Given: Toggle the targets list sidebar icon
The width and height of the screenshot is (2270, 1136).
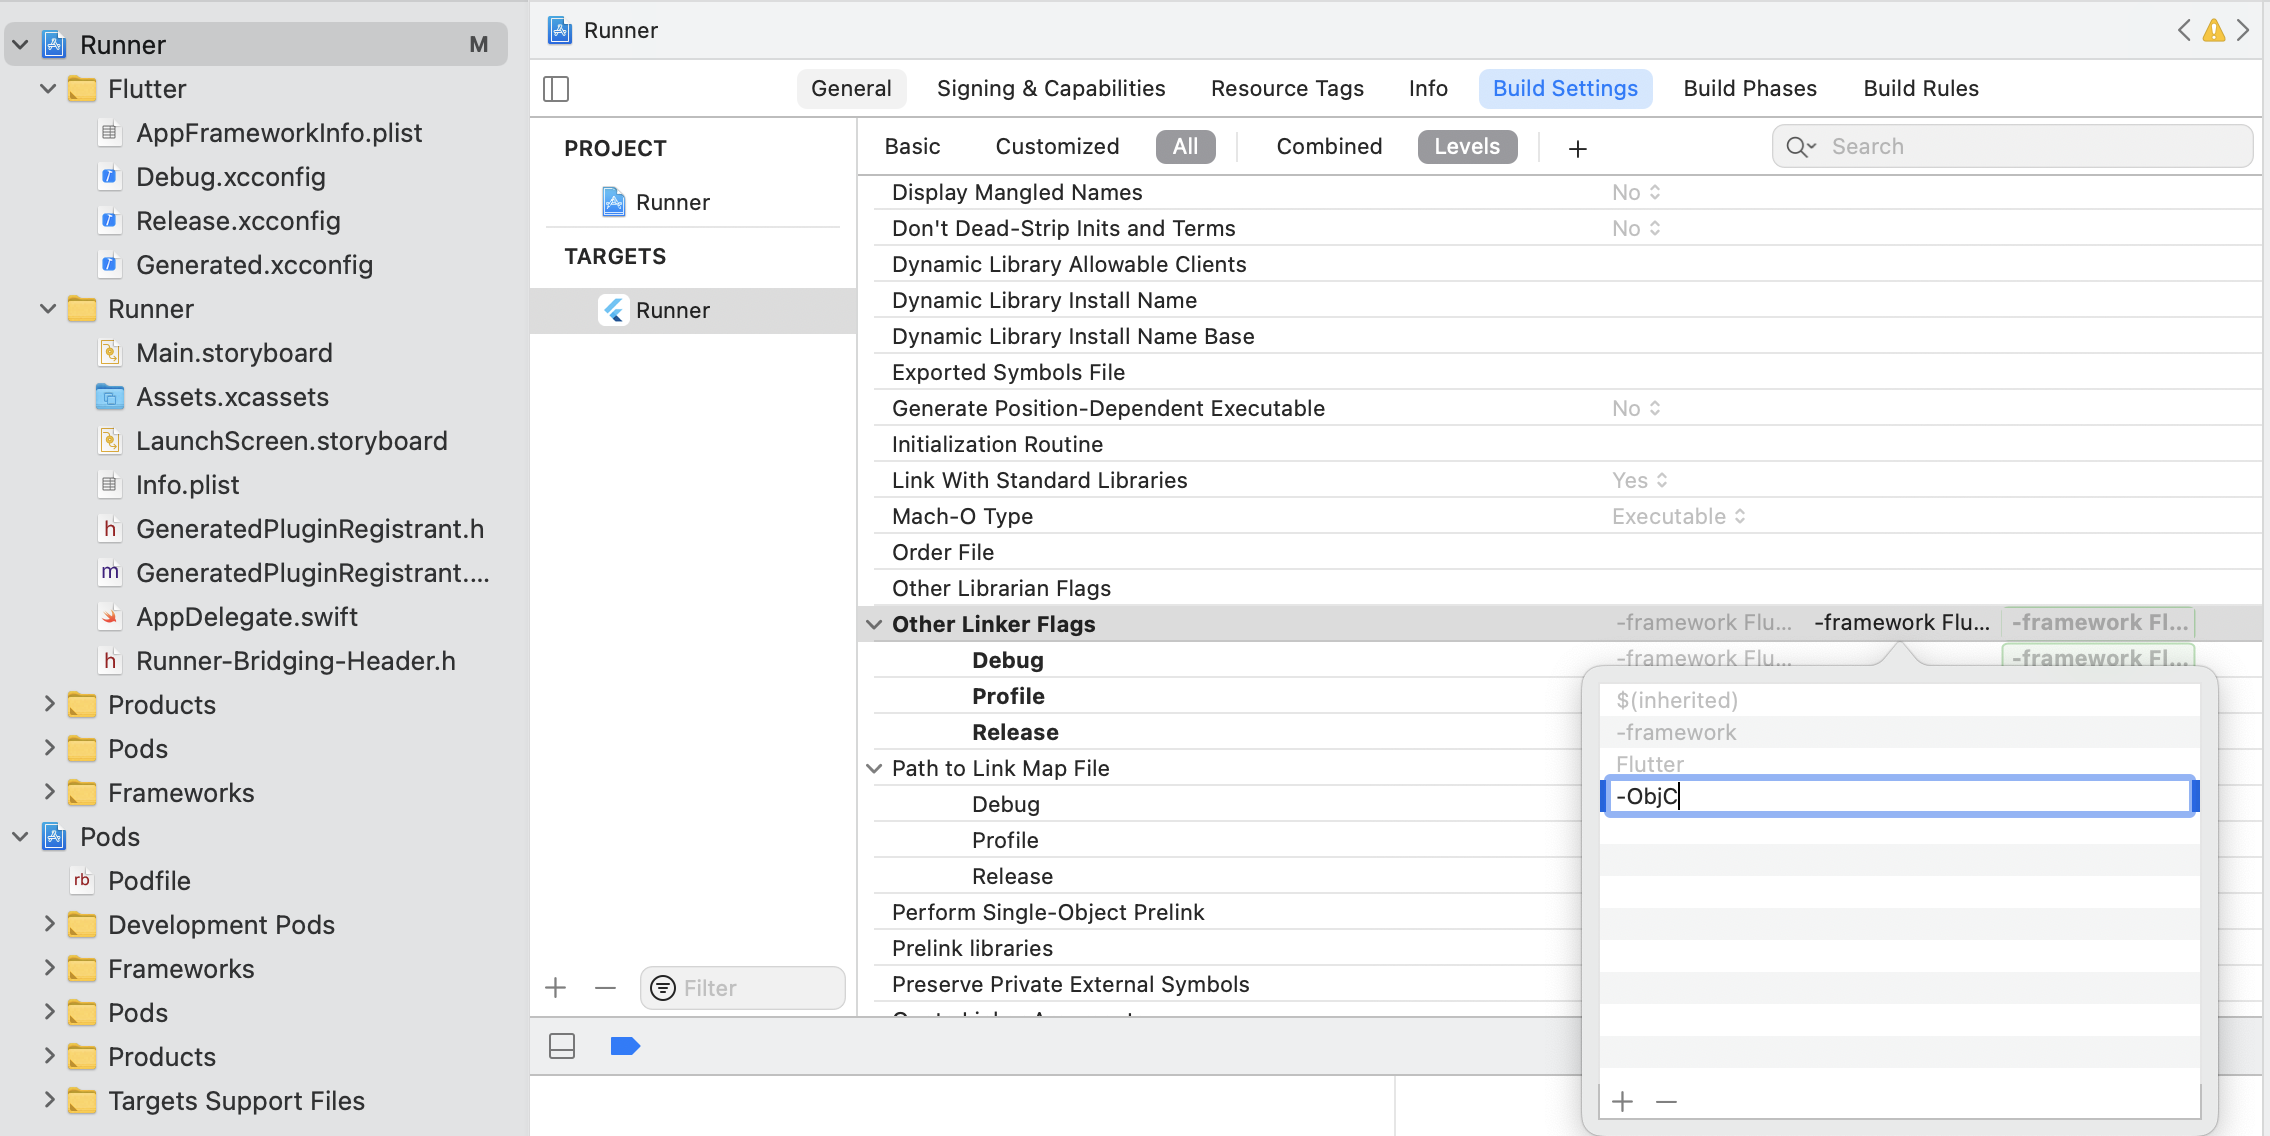Looking at the screenshot, I should coord(556,89).
